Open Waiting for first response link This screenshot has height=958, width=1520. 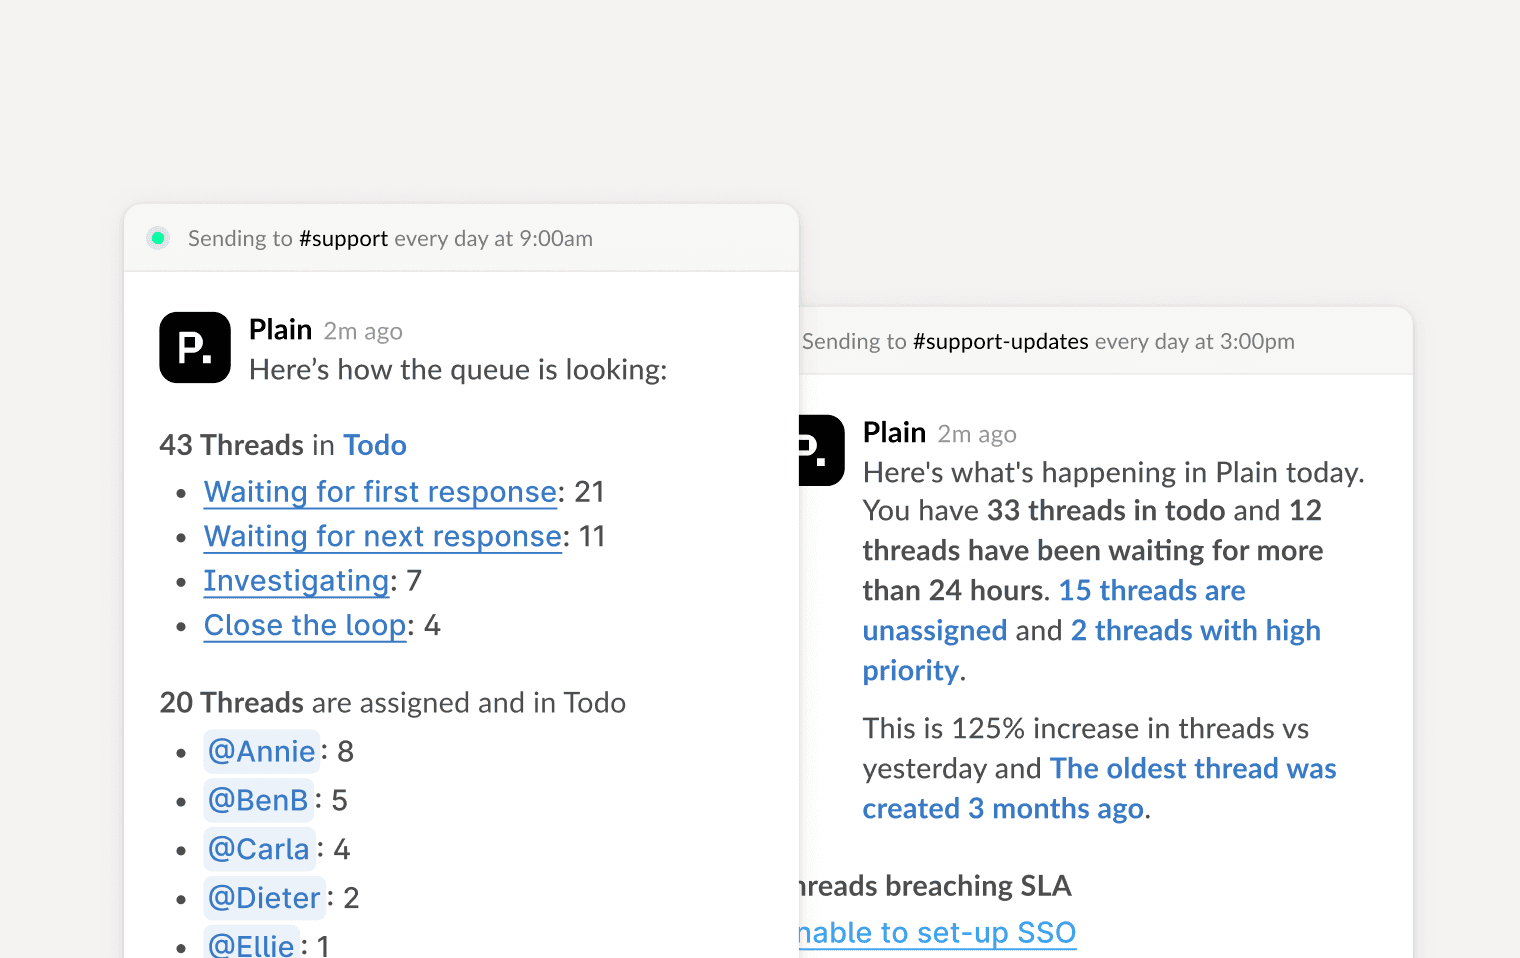(380, 492)
